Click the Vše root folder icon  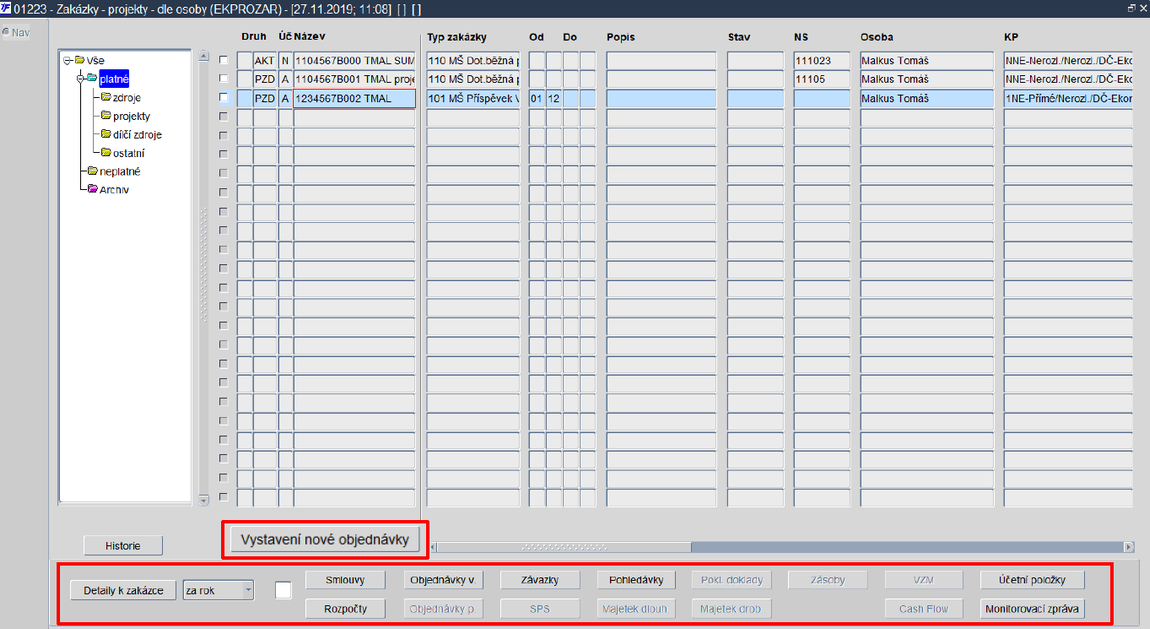click(79, 60)
